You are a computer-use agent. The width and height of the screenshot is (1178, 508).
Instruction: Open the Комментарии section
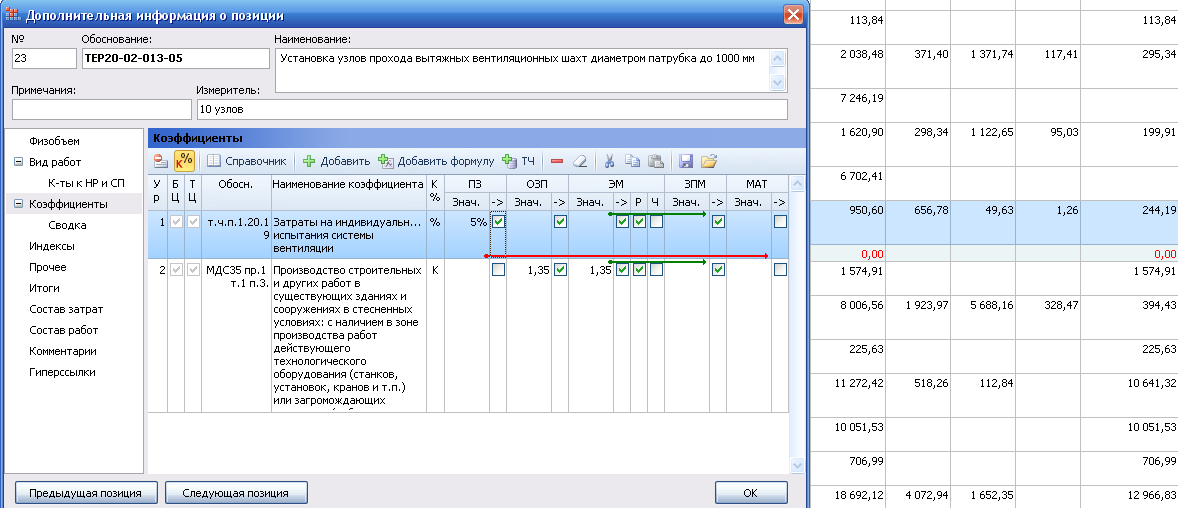click(62, 352)
